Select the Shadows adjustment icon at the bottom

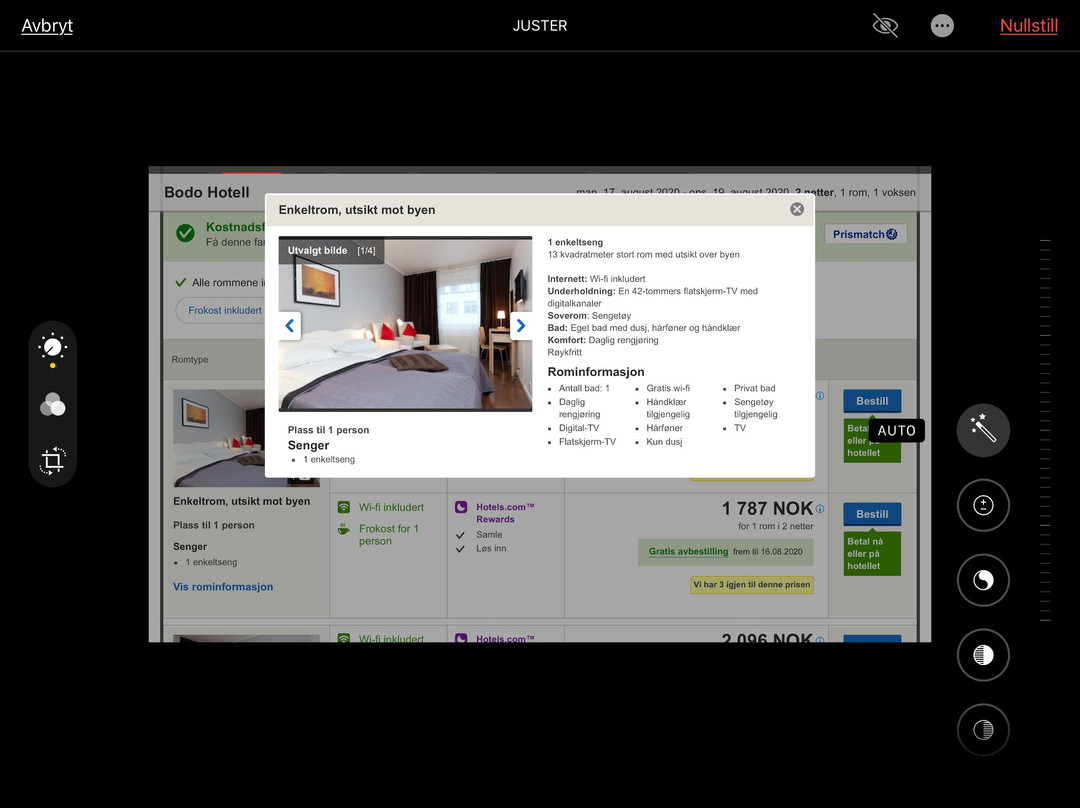coord(983,730)
